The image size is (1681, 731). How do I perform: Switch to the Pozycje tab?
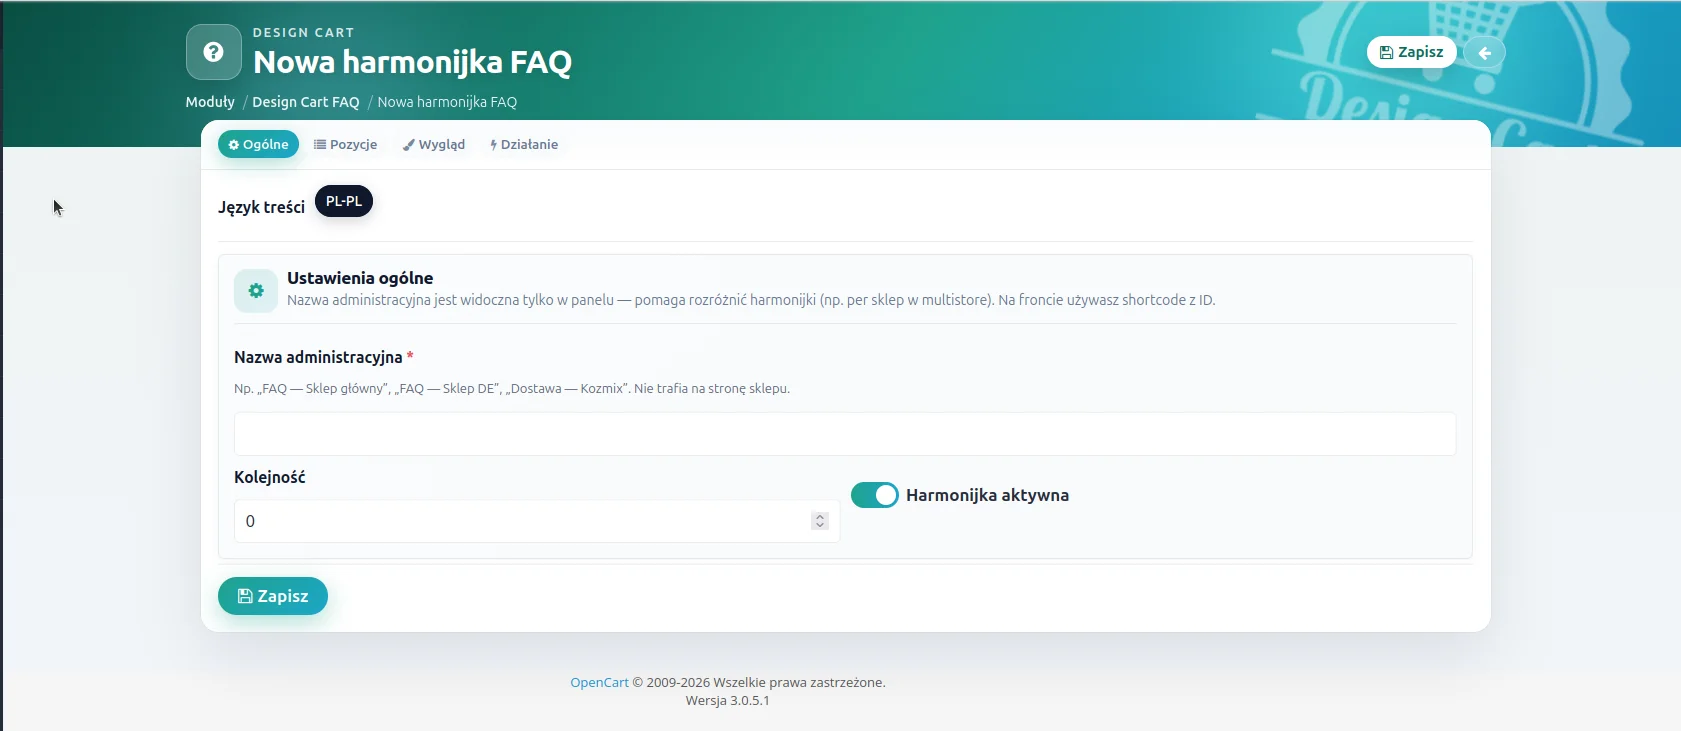[346, 144]
